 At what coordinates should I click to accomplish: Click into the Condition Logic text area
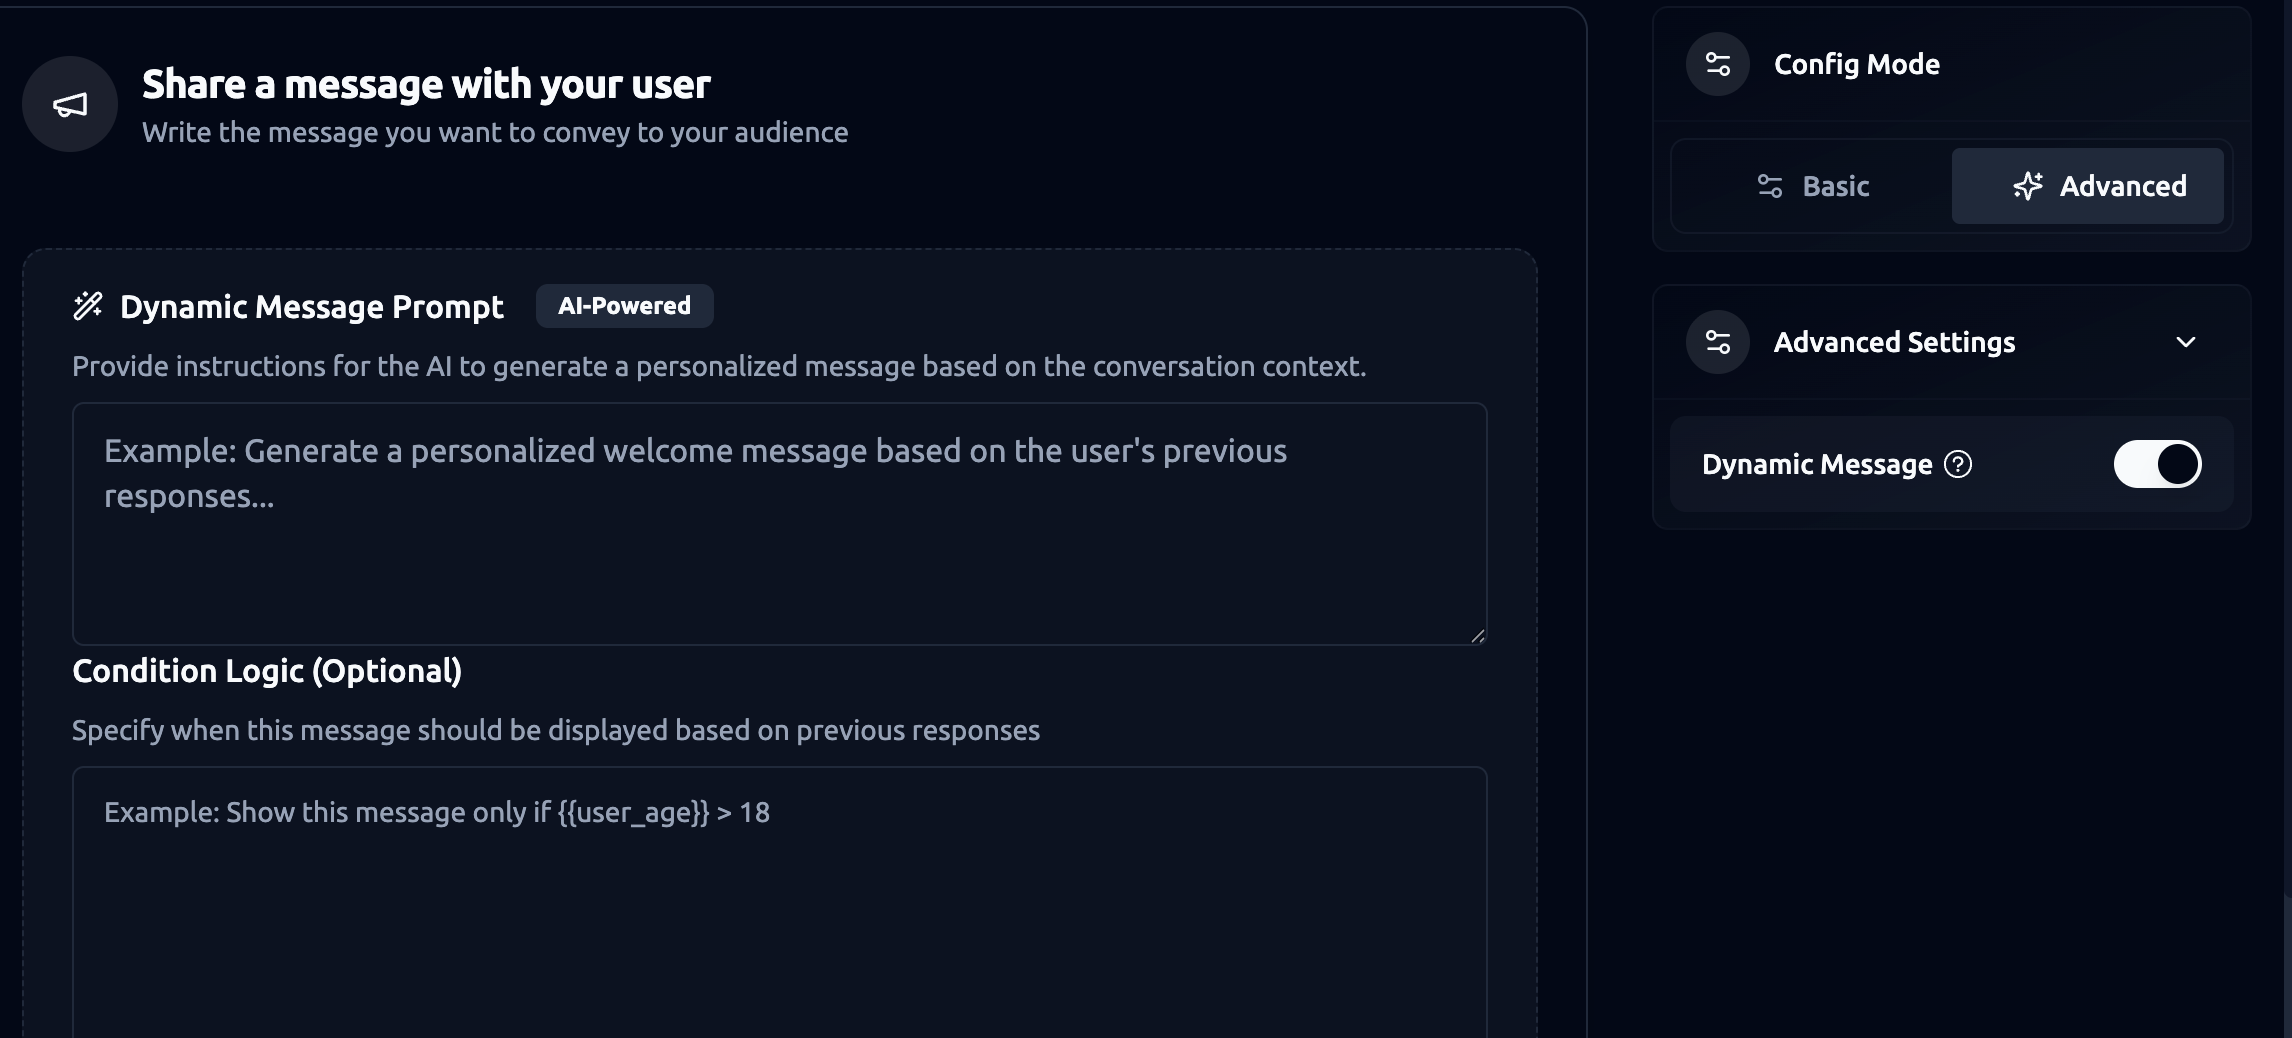[x=779, y=900]
